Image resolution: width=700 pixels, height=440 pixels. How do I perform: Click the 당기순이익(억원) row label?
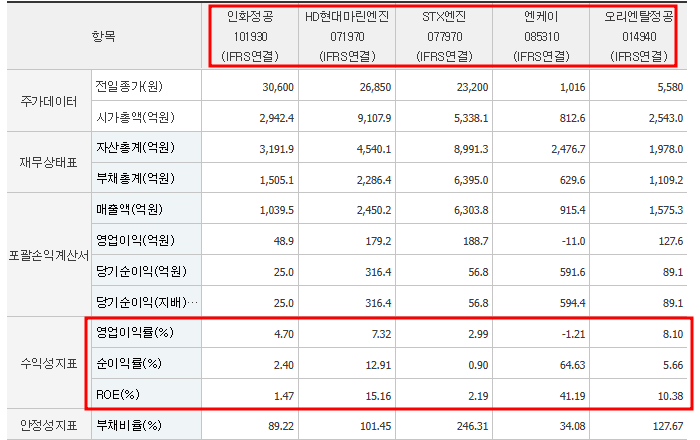click(x=141, y=271)
